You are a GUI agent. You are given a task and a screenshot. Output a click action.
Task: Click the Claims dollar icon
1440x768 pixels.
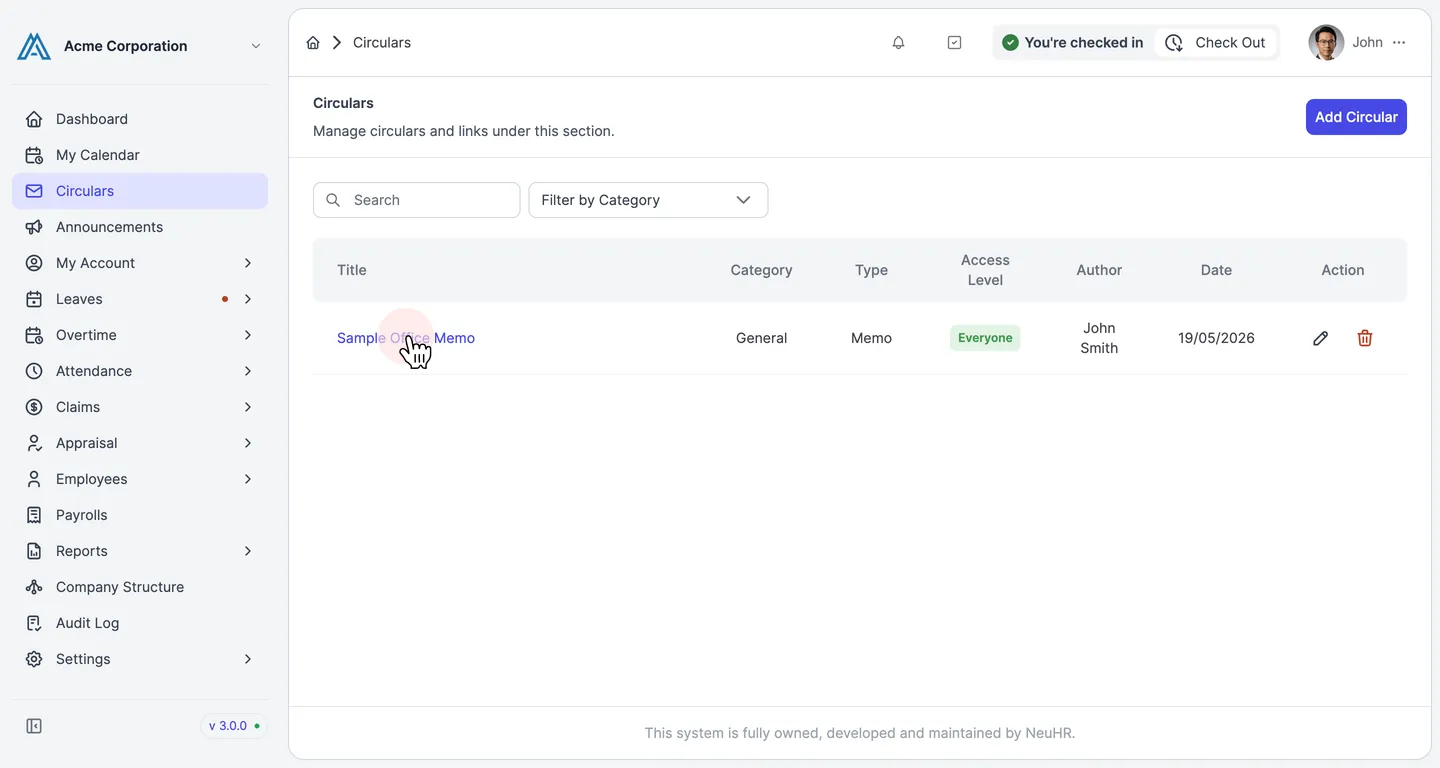[x=34, y=407]
